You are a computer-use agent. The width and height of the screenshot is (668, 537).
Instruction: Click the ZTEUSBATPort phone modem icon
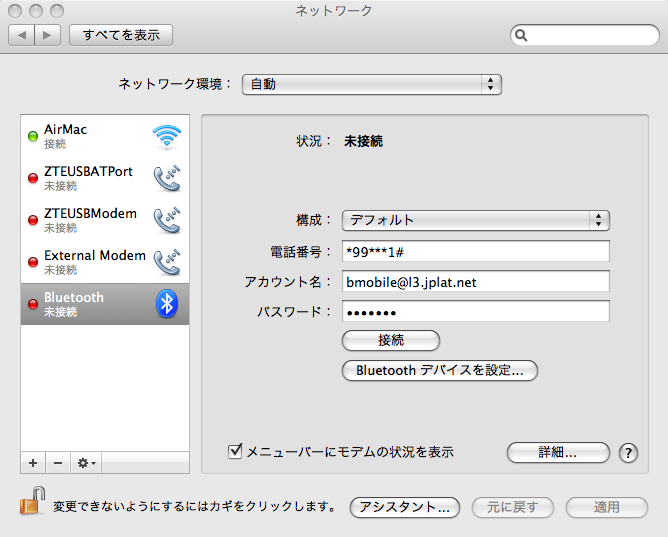click(x=167, y=178)
